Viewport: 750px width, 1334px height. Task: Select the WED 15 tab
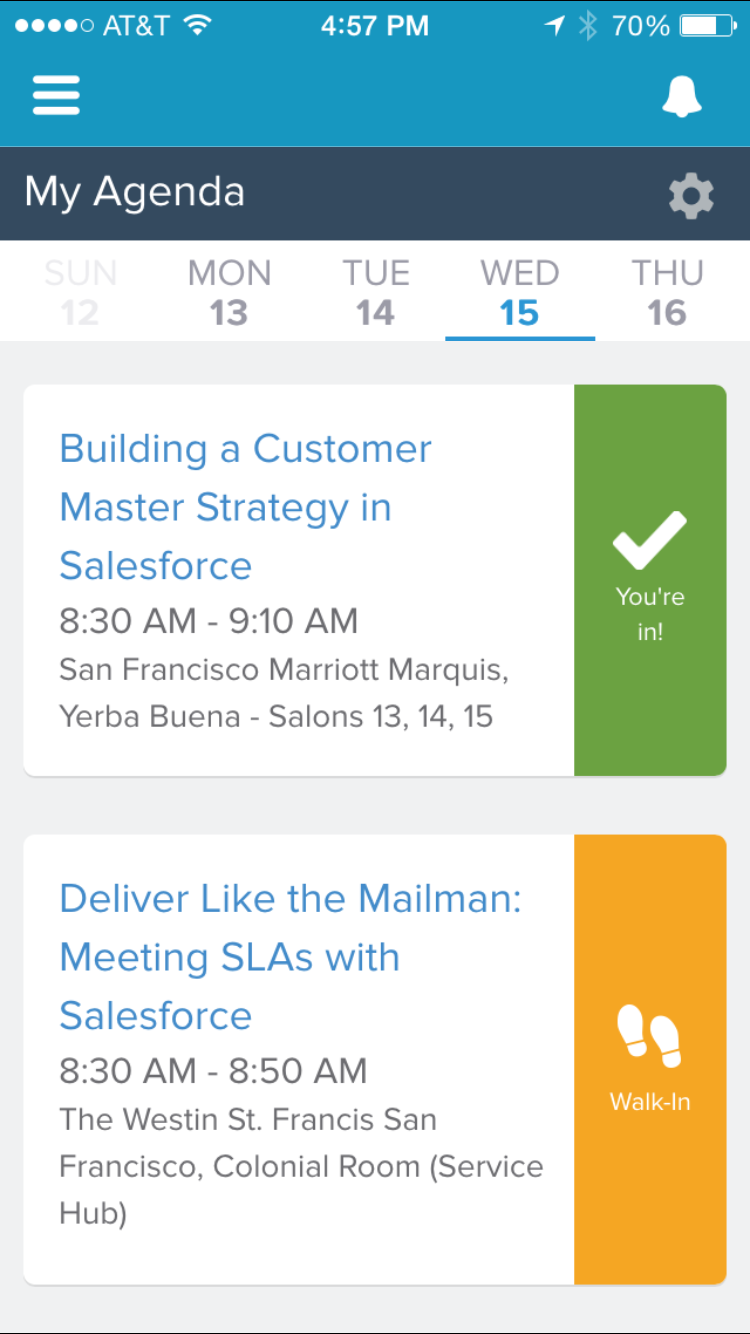(x=520, y=292)
